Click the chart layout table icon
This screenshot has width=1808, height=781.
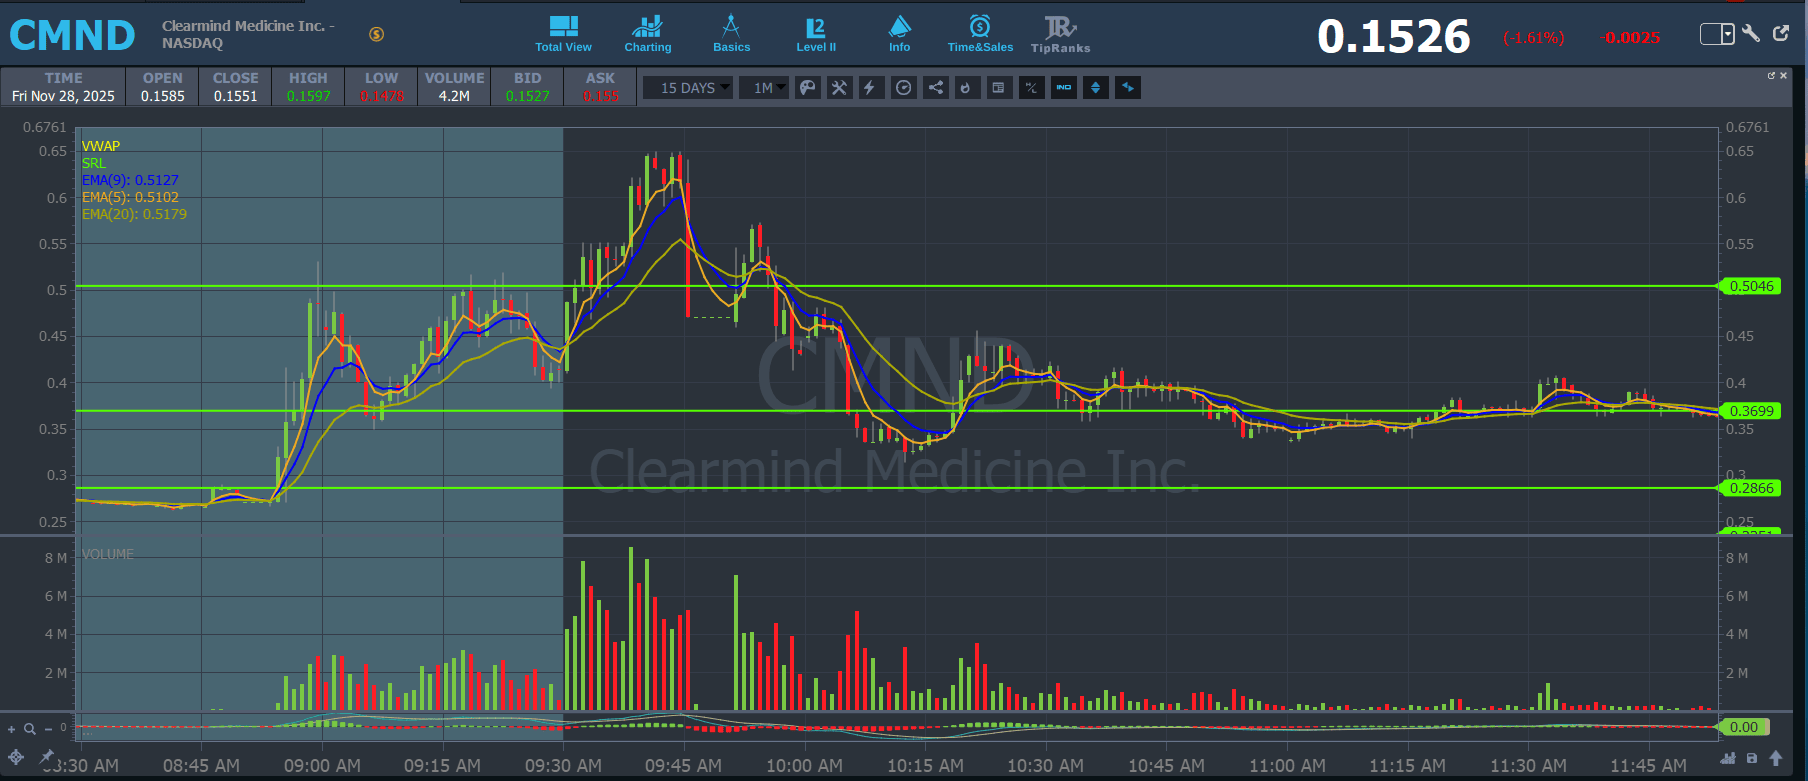(x=998, y=88)
